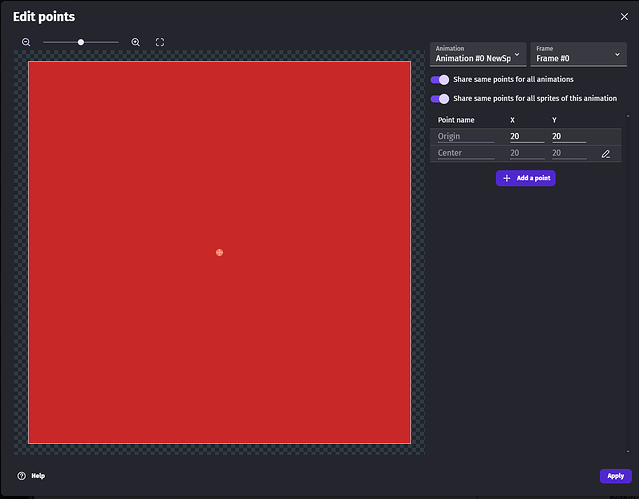Close the Edit points dialog
Viewport: 639px width, 499px height.
pos(624,17)
